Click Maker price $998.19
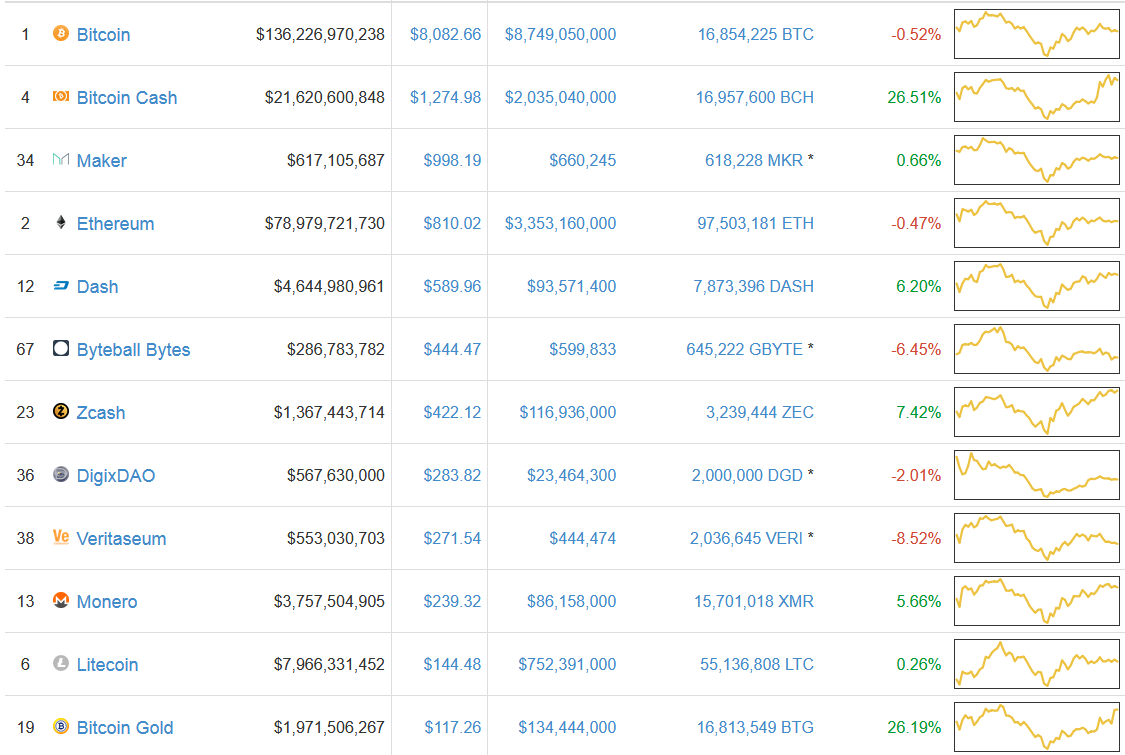Viewport: 1125px width, 755px height. (452, 160)
